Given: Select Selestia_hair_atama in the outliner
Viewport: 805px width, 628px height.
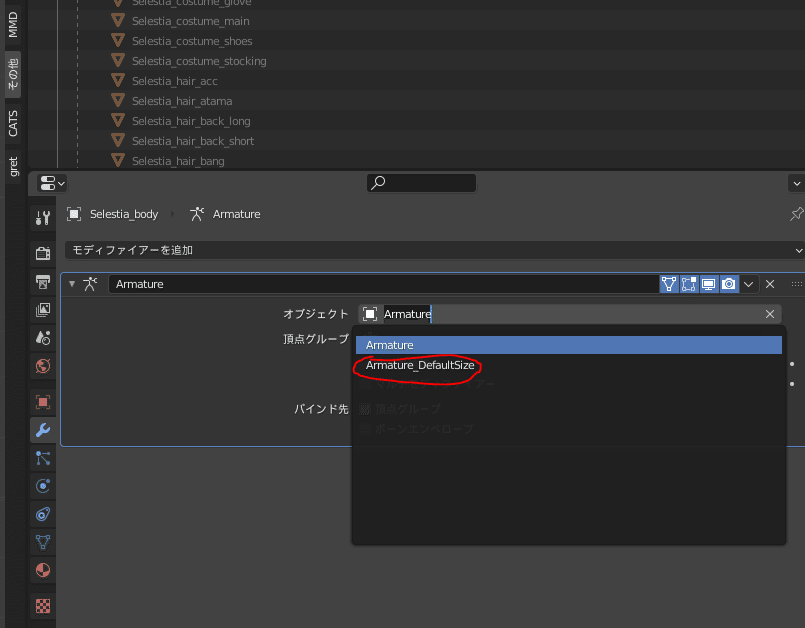Looking at the screenshot, I should [x=182, y=101].
